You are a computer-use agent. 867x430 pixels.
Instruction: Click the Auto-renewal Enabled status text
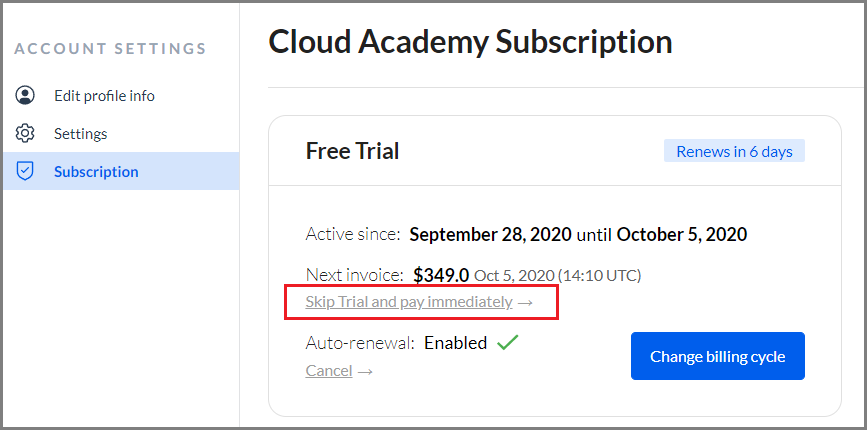click(455, 343)
